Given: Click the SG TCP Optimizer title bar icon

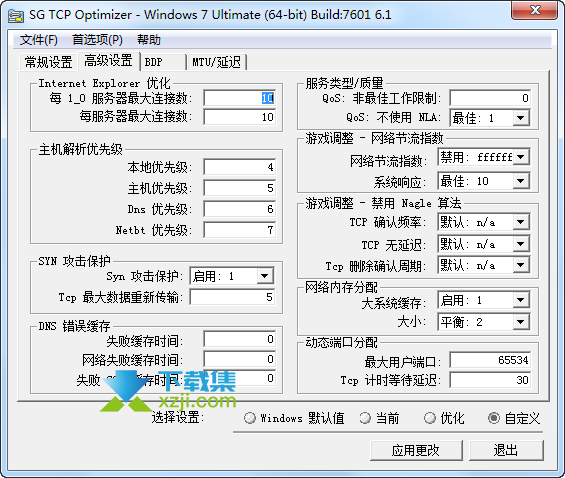Looking at the screenshot, I should coord(16,15).
